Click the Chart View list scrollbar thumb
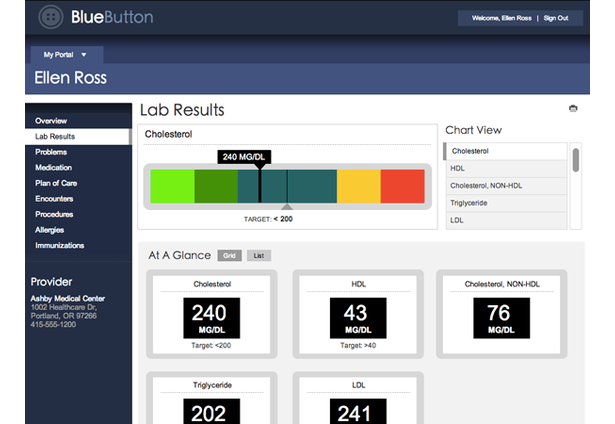 (576, 160)
